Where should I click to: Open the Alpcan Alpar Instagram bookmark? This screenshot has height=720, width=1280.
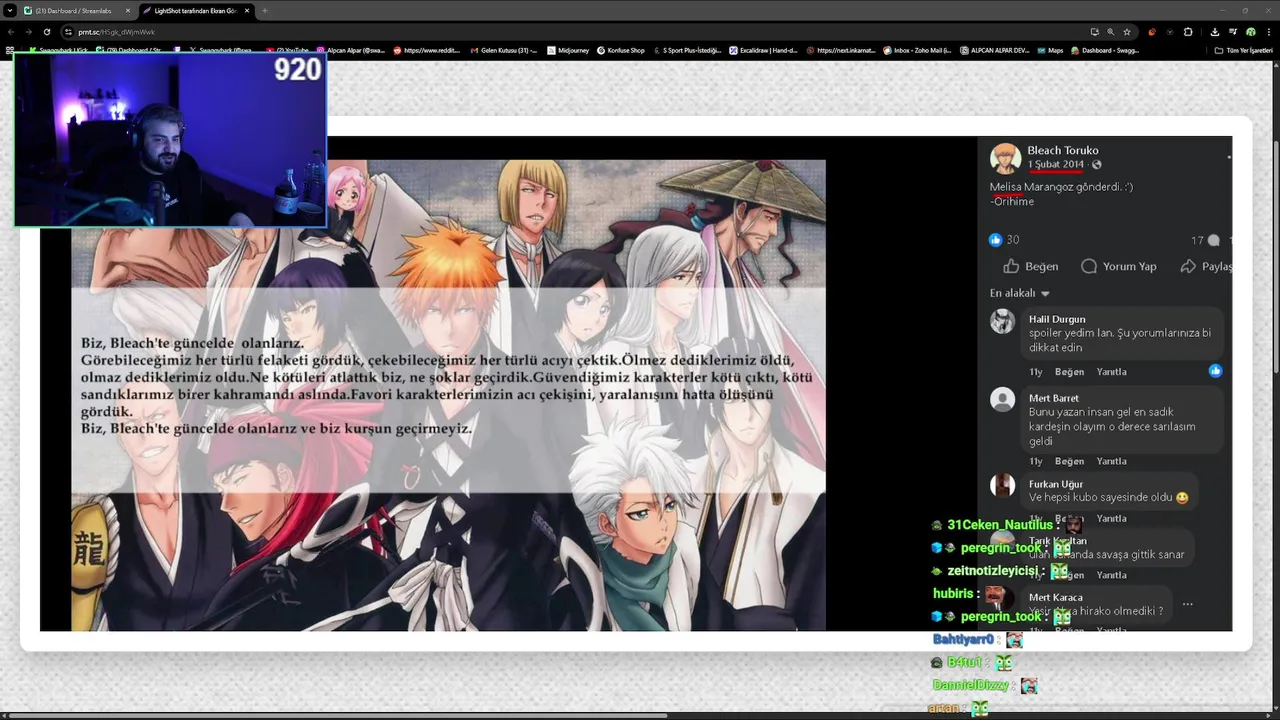coord(351,50)
